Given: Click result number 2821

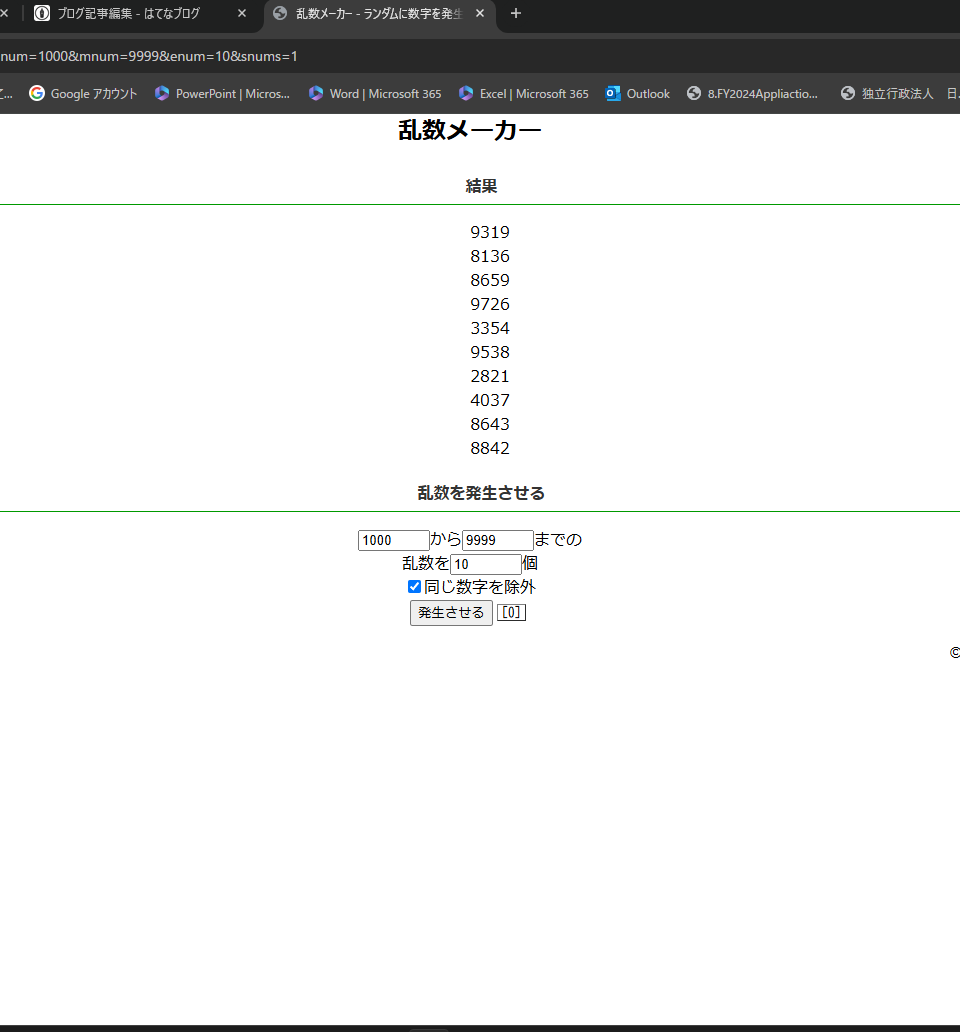Looking at the screenshot, I should point(490,376).
